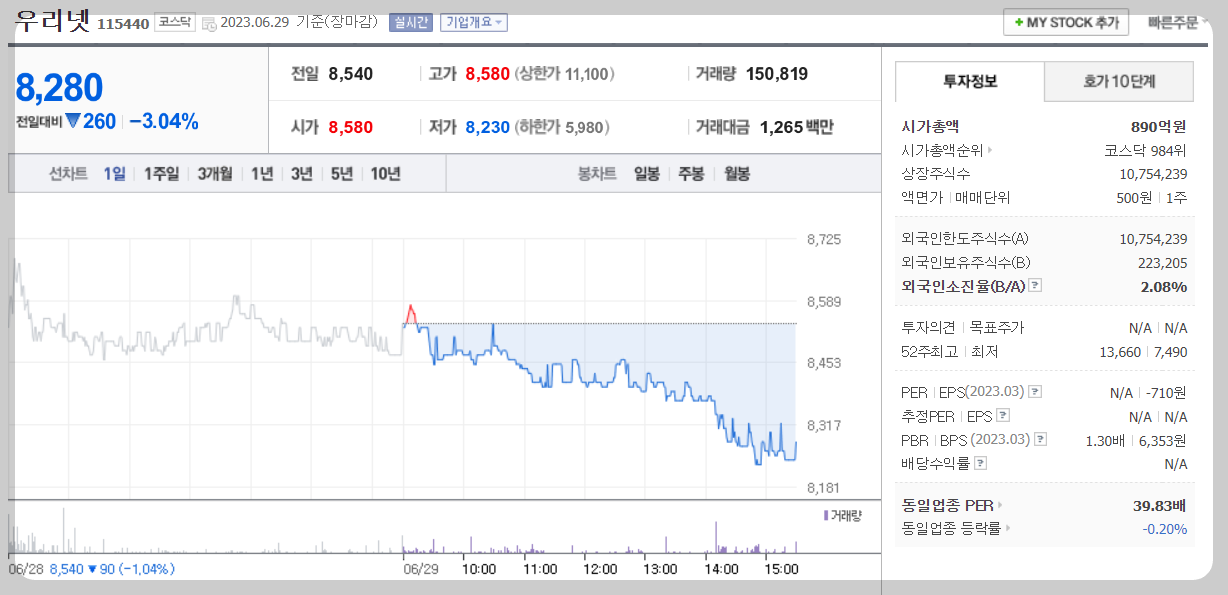The image size is (1228, 595).
Task: Click the 14:00 time axis label
Action: point(721,569)
